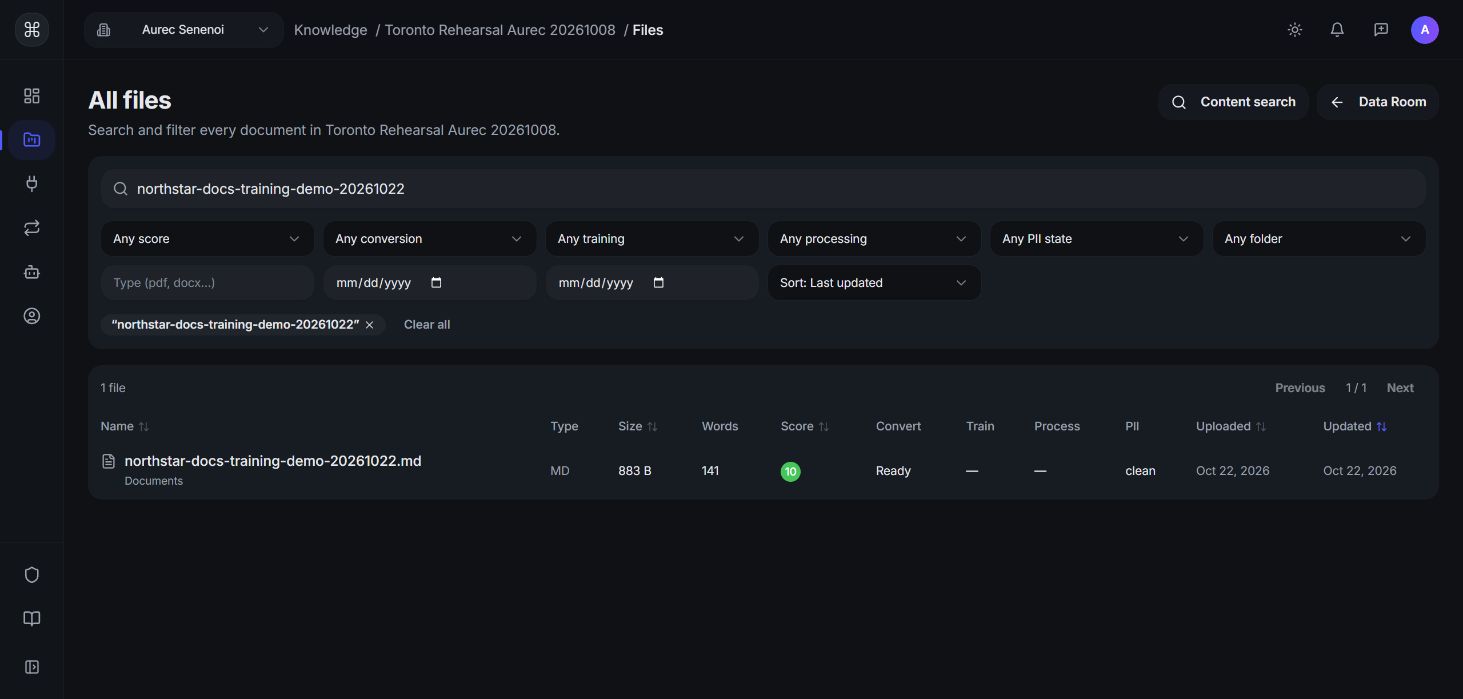Expand the Any processing dropdown

[x=874, y=239]
